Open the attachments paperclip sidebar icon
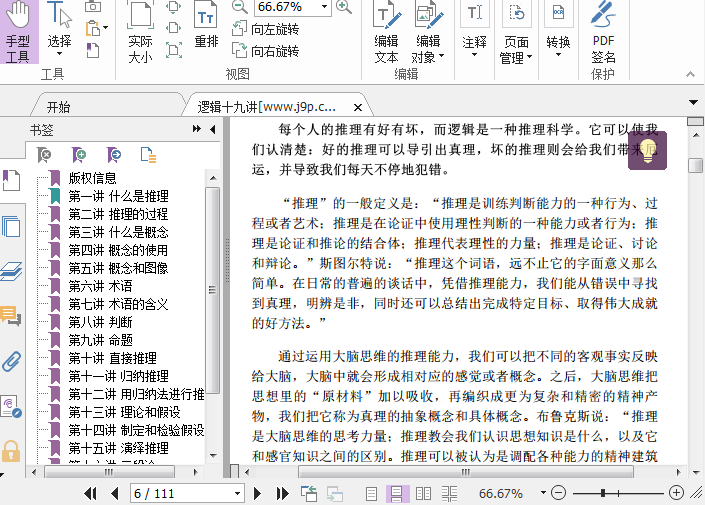 click(11, 361)
